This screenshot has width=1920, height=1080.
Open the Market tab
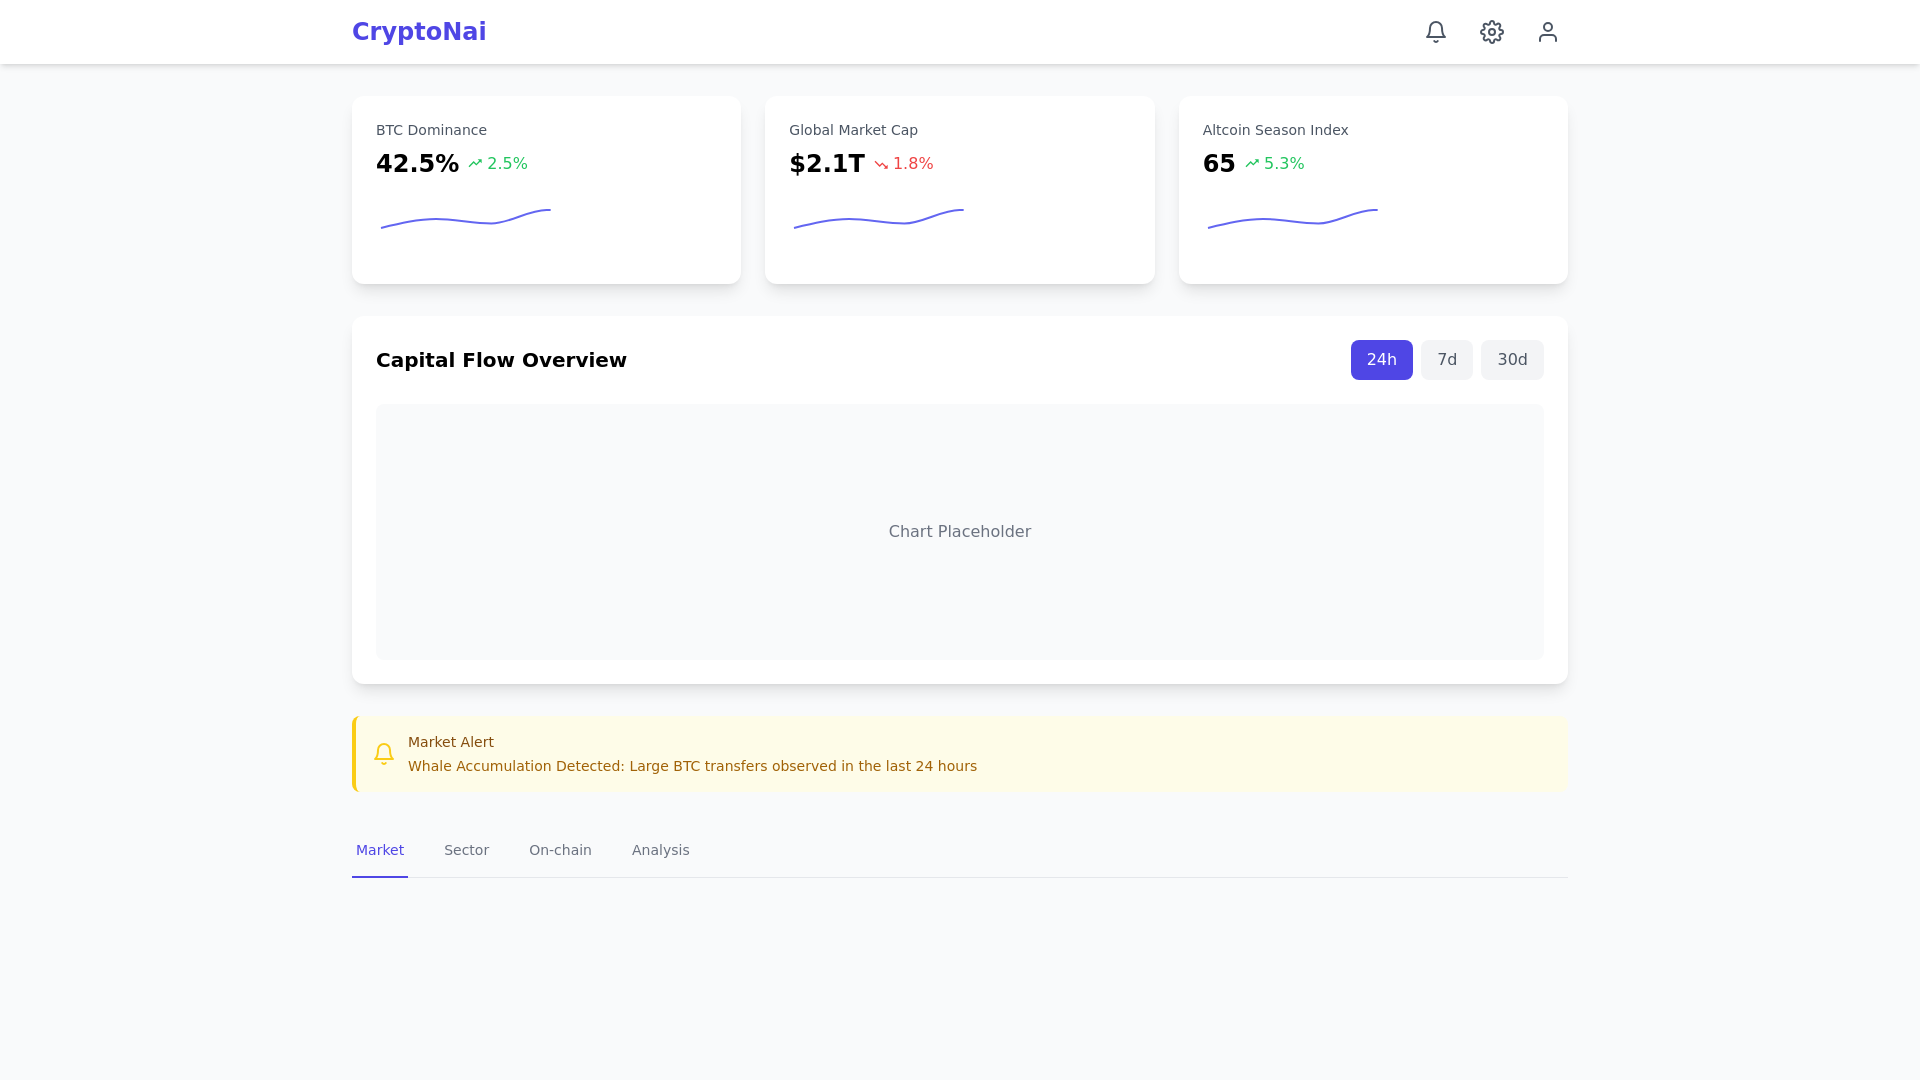pos(380,850)
